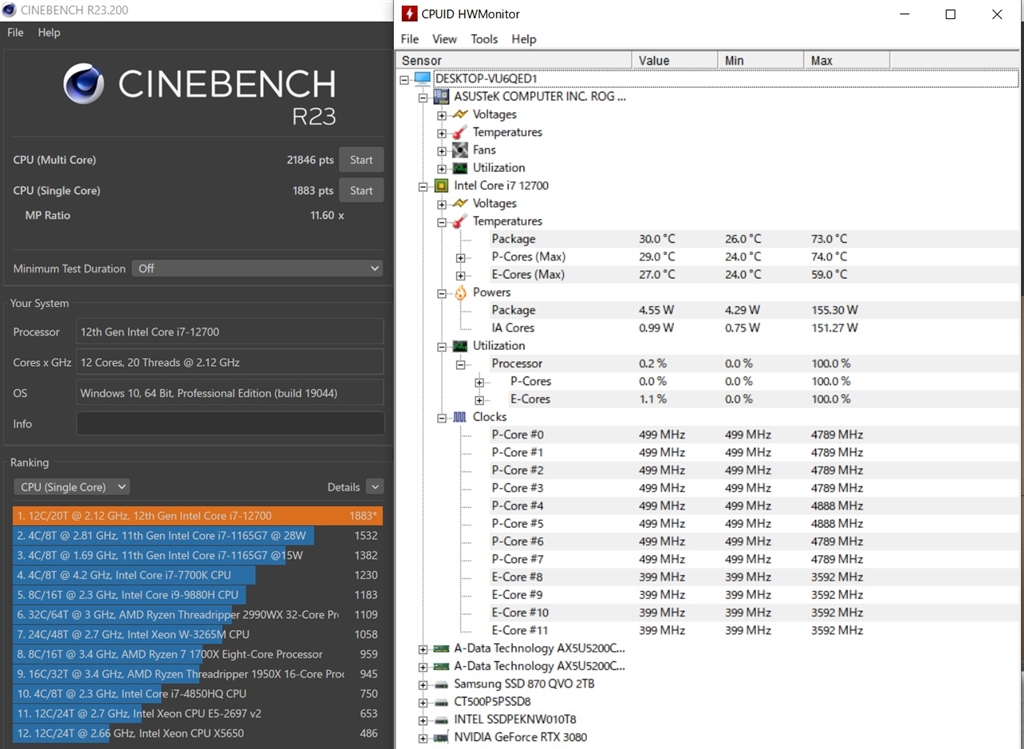1024x749 pixels.
Task: Expand Voltages under ASUSTeK motherboard
Action: 442,115
